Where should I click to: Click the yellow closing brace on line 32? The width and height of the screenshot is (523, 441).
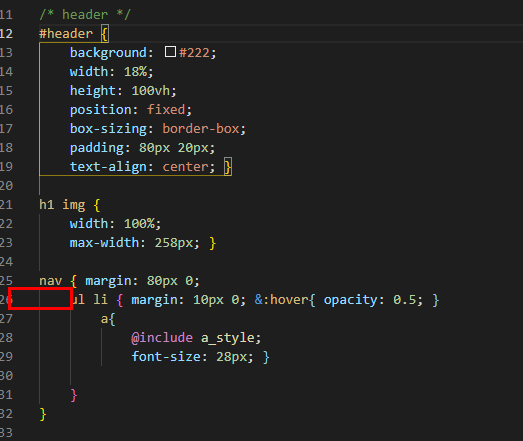tap(43, 414)
